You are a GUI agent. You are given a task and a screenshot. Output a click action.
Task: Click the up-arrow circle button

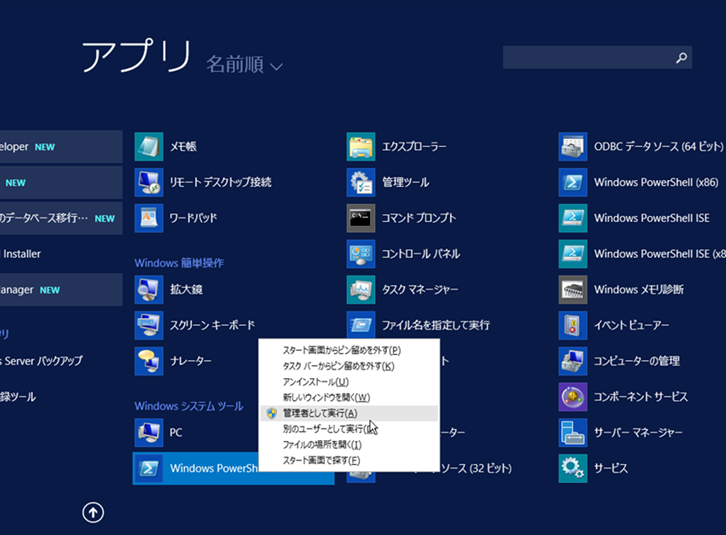(x=93, y=512)
